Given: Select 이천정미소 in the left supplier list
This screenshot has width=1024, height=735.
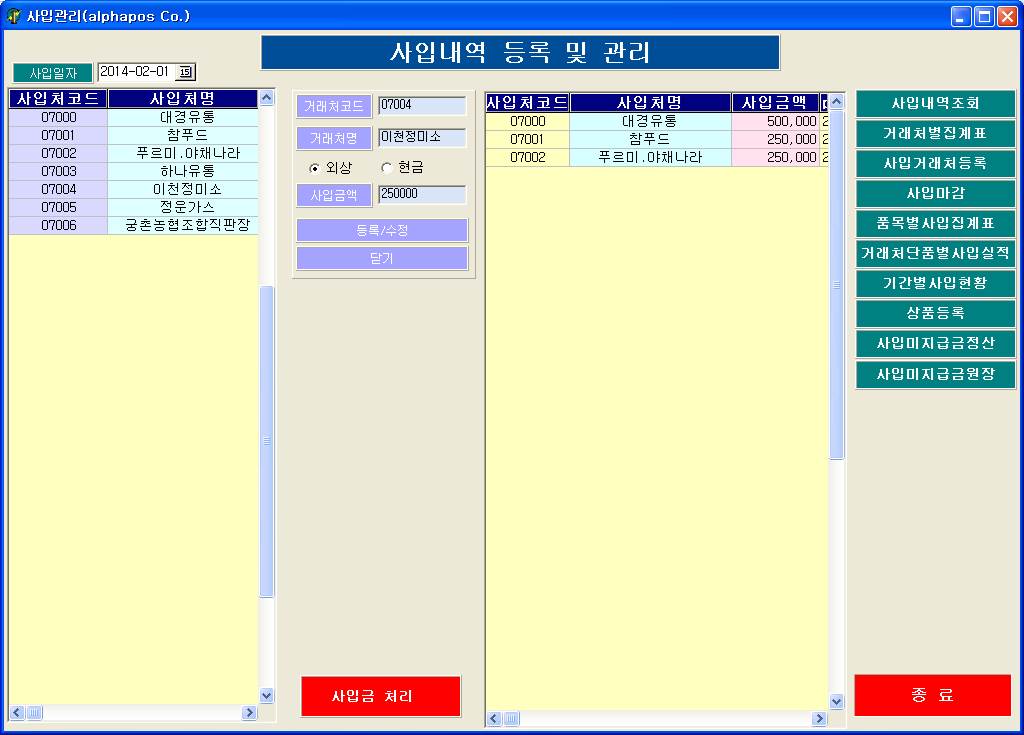Looking at the screenshot, I should 184,189.
